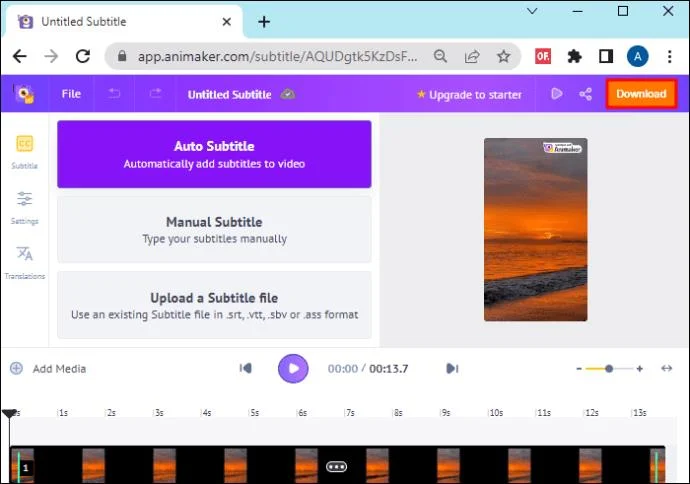Click the orange Download button
690x484 pixels.
click(x=641, y=94)
